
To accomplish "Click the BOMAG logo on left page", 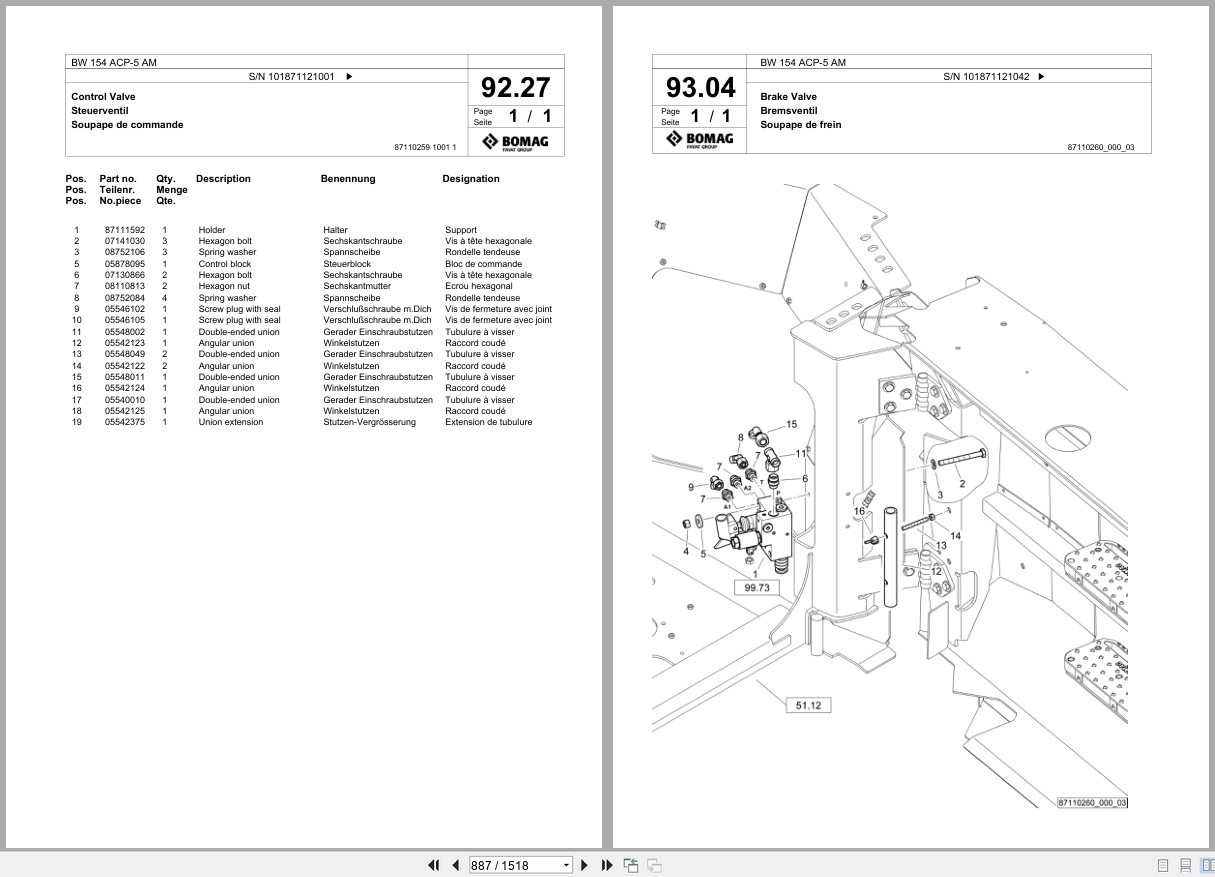I will click(x=515, y=142).
